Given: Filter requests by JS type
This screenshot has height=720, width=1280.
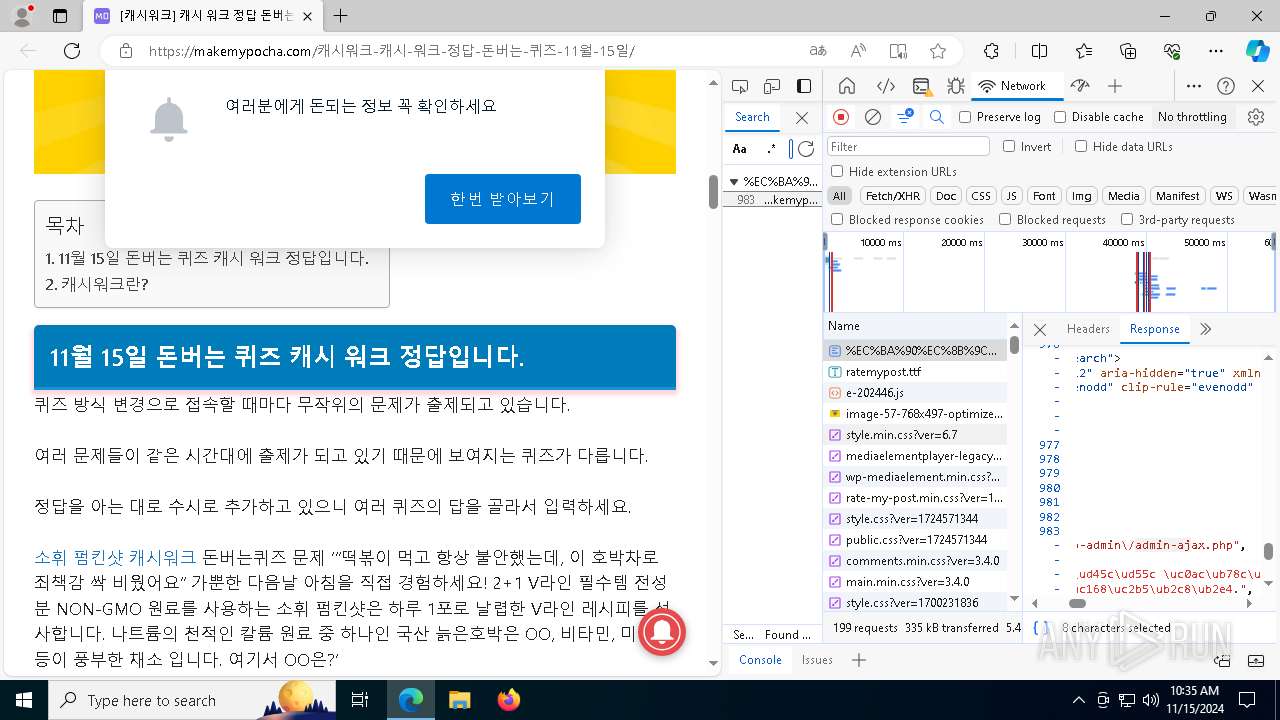Looking at the screenshot, I should (1011, 196).
